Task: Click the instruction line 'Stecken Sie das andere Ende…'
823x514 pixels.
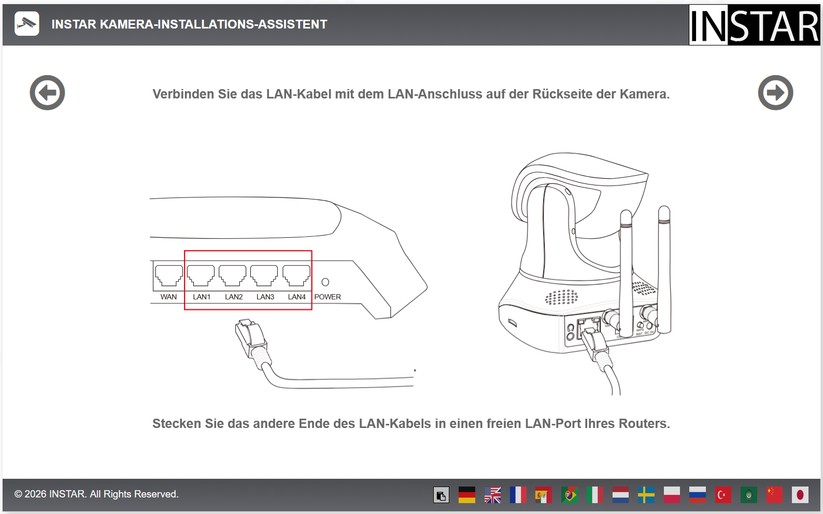Action: pyautogui.click(x=411, y=424)
